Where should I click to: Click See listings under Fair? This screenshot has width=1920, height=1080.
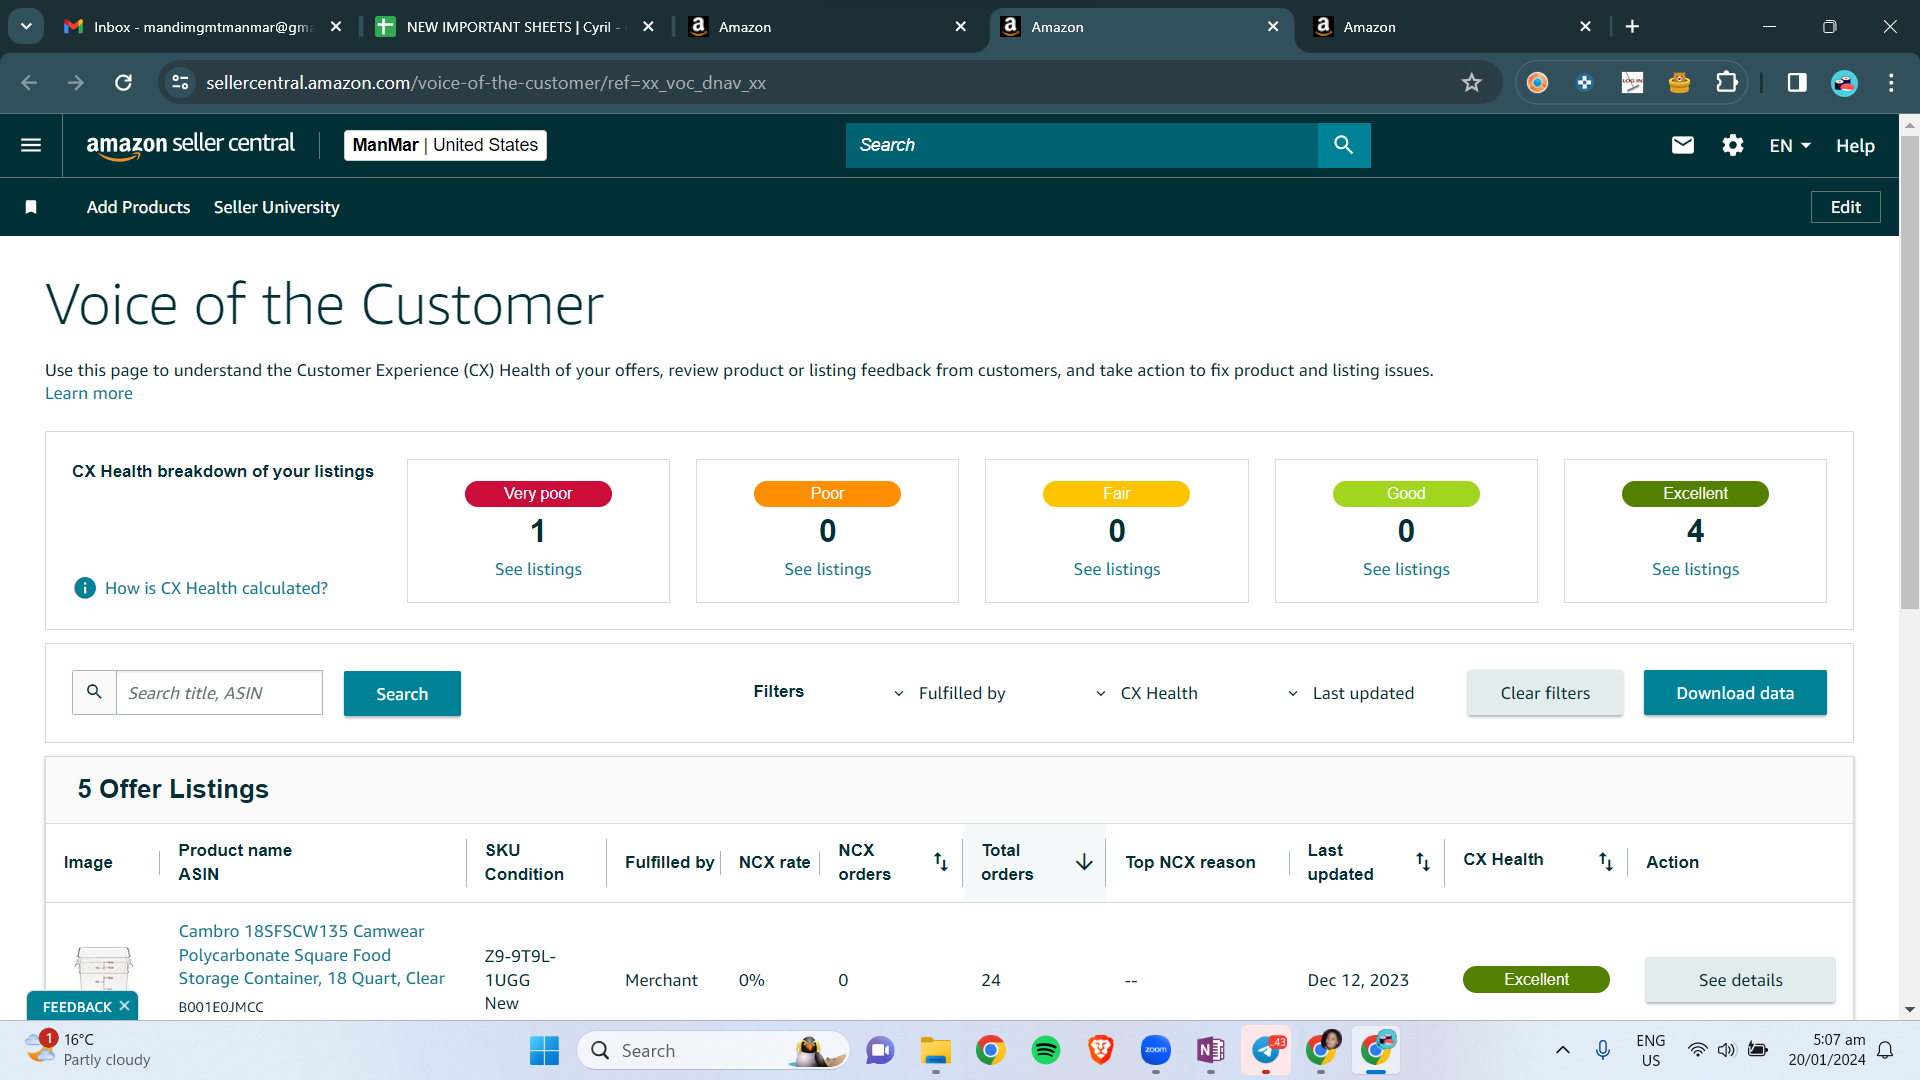tap(1117, 569)
